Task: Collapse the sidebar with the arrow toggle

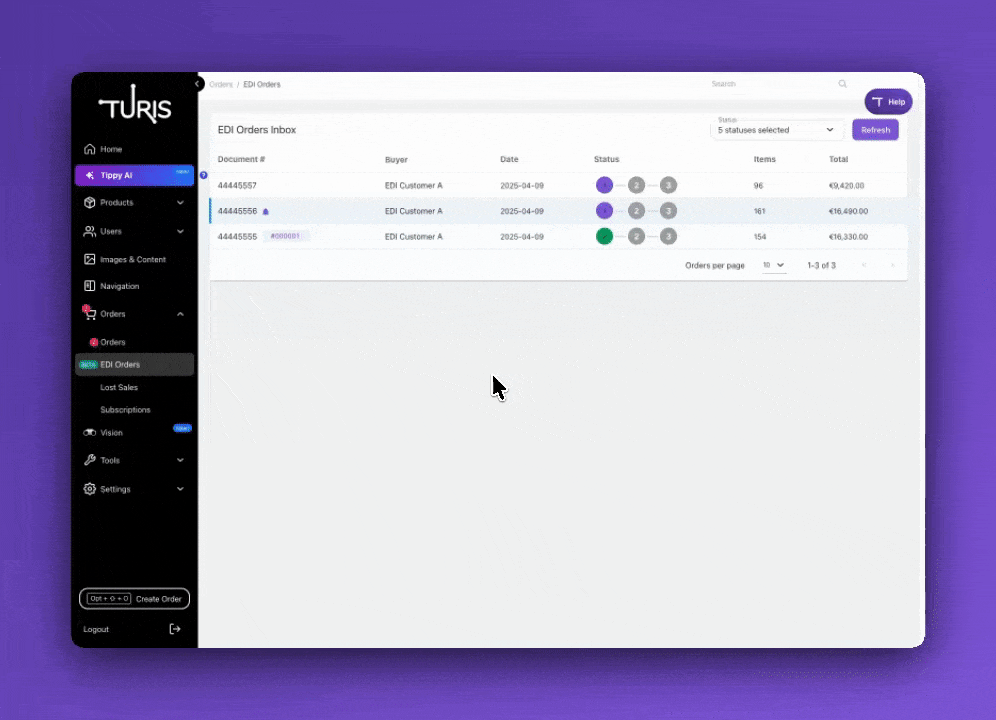Action: [x=199, y=84]
